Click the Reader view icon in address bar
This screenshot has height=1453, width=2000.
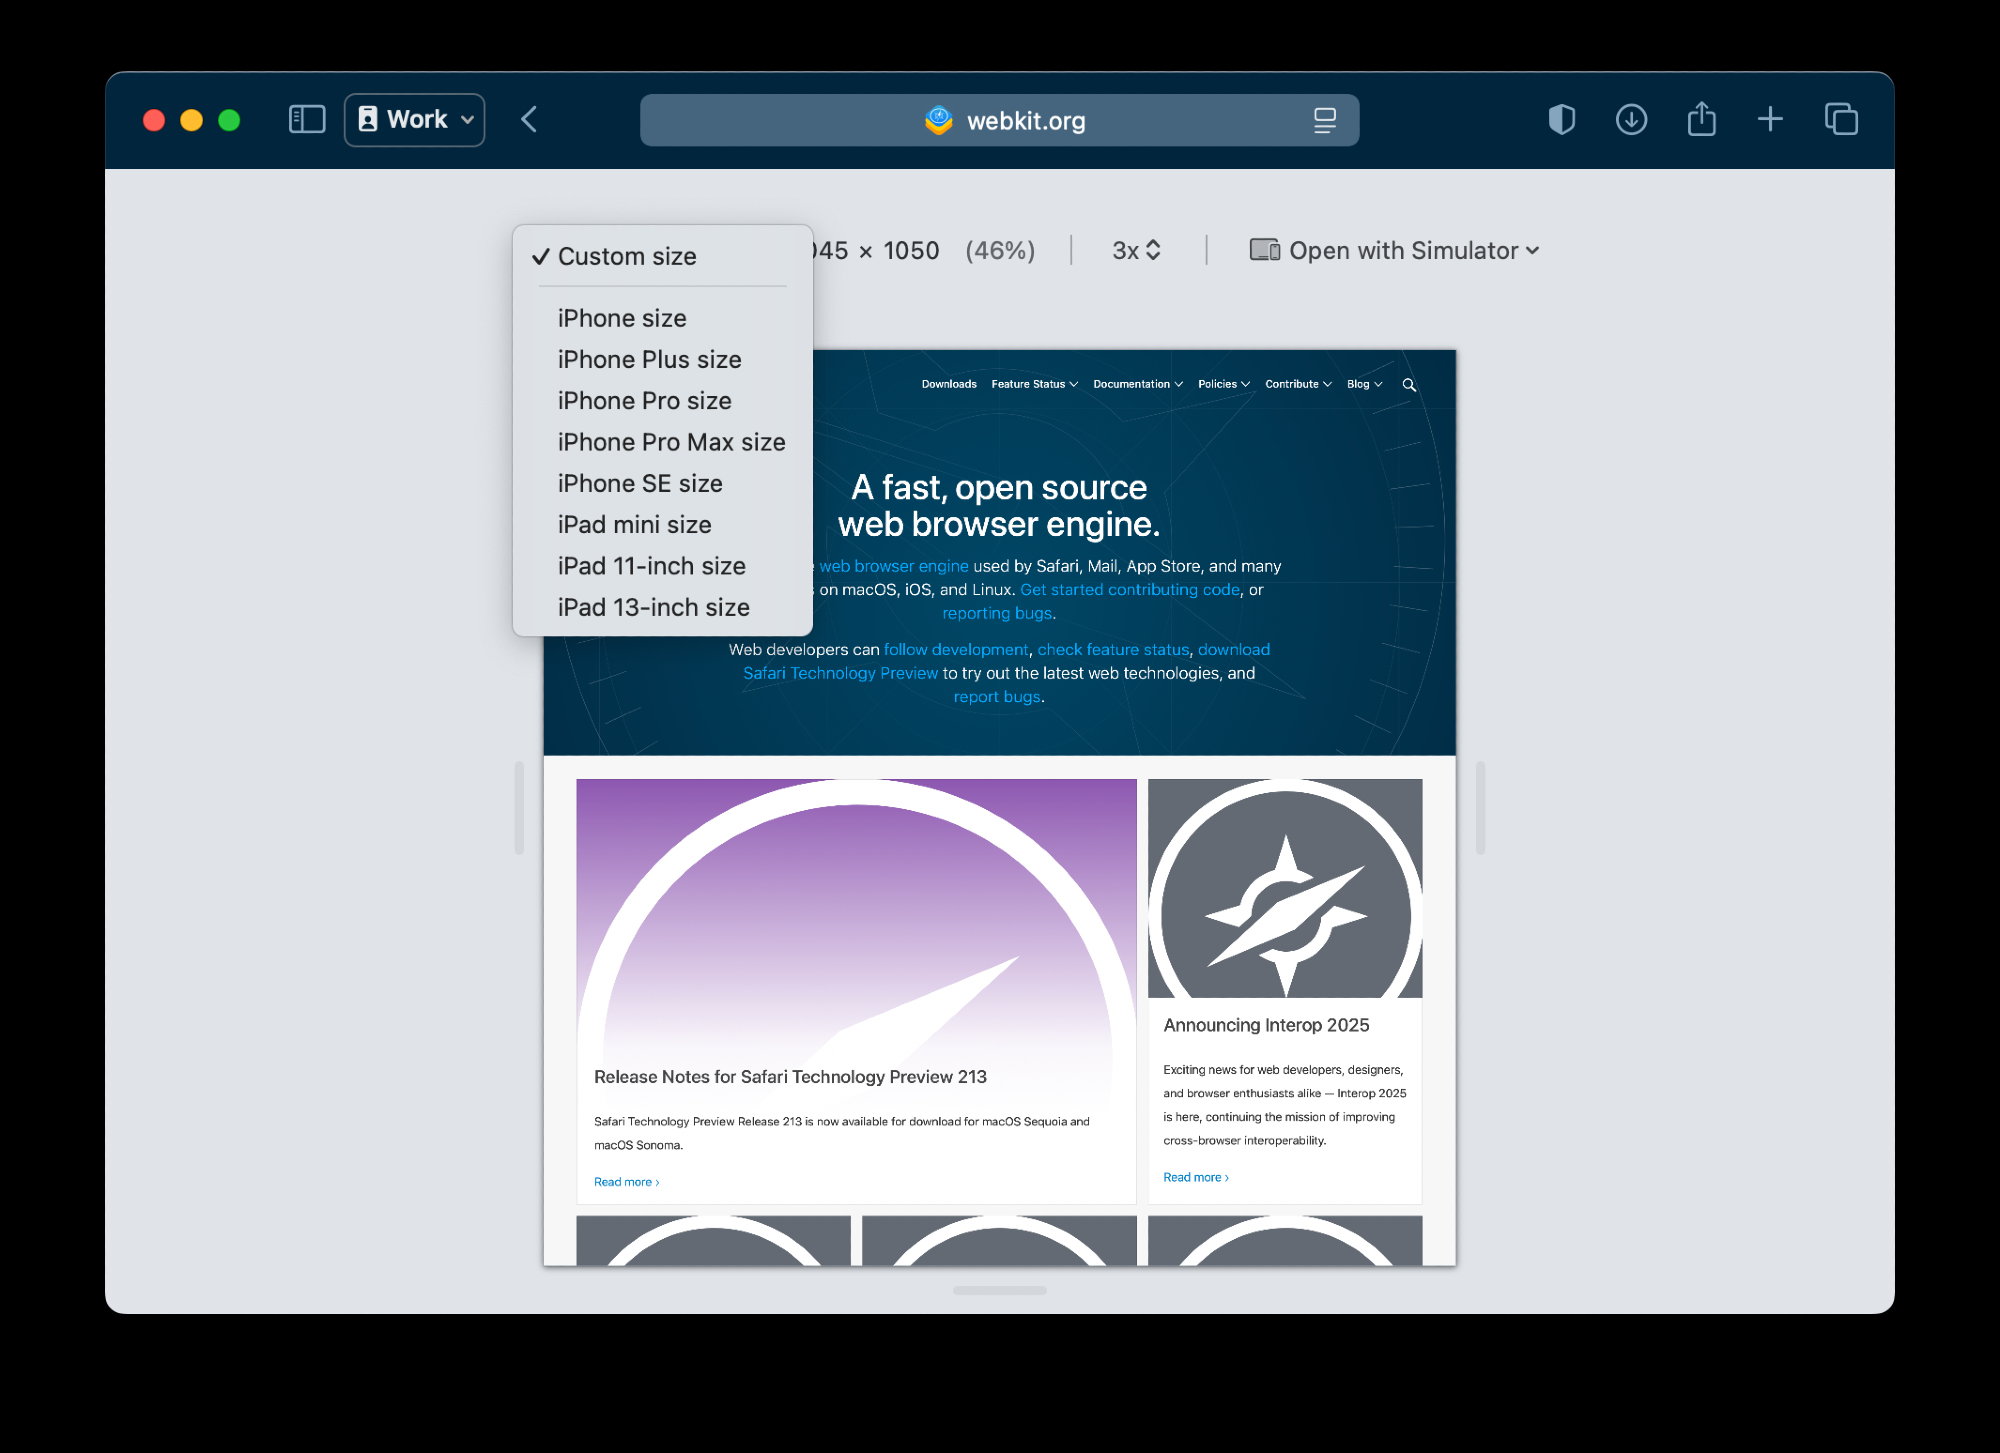click(x=1324, y=121)
